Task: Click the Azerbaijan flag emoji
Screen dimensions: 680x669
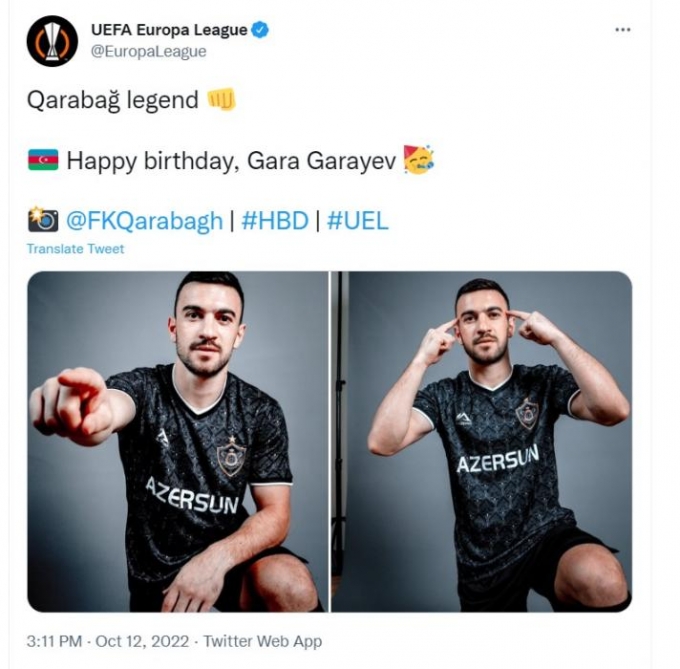Action: point(43,160)
